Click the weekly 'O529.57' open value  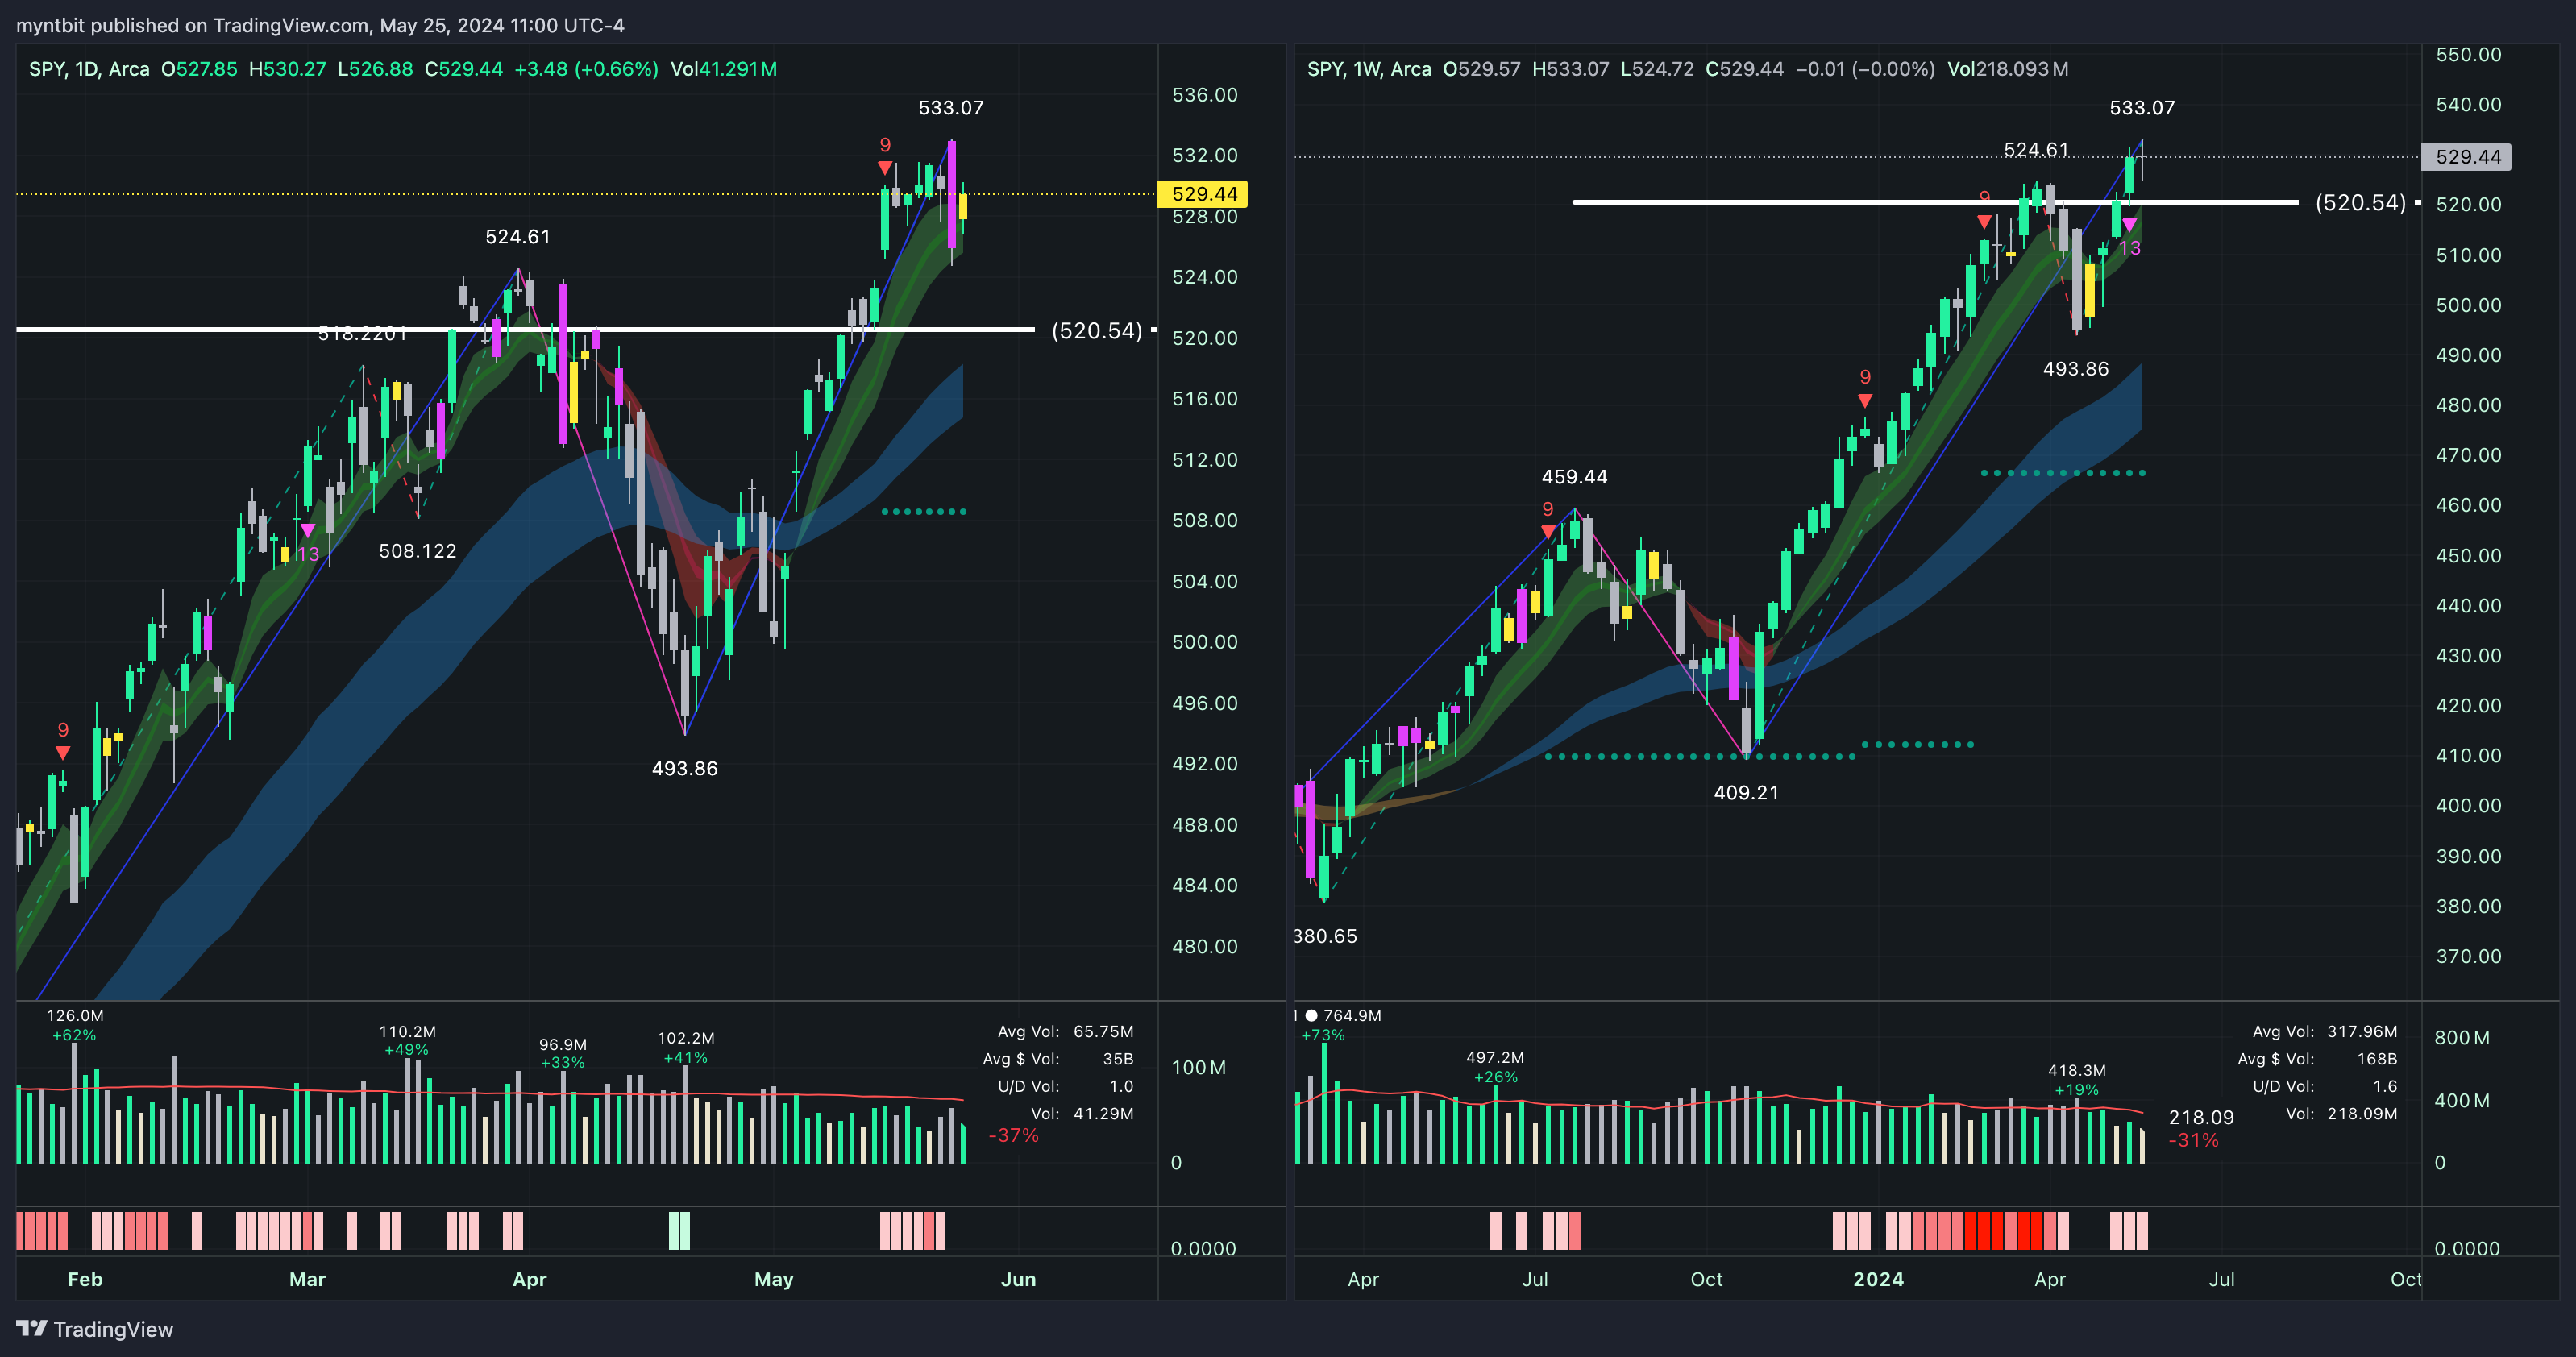click(1482, 69)
